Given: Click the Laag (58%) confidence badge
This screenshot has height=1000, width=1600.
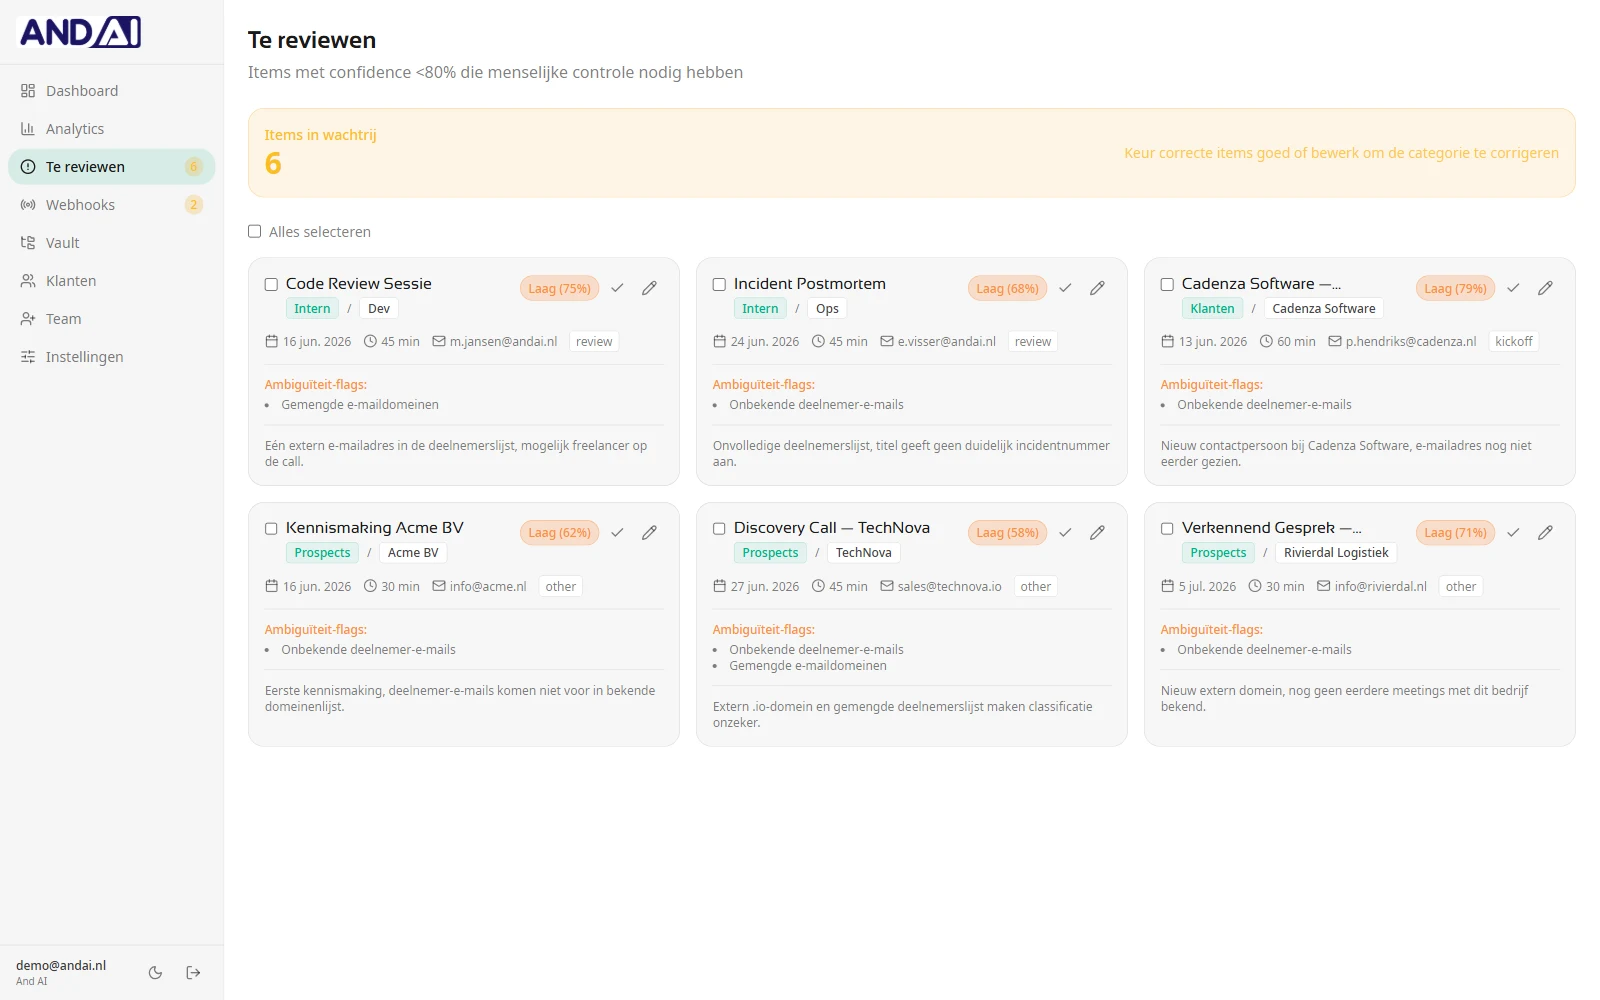Looking at the screenshot, I should pos(1007,533).
